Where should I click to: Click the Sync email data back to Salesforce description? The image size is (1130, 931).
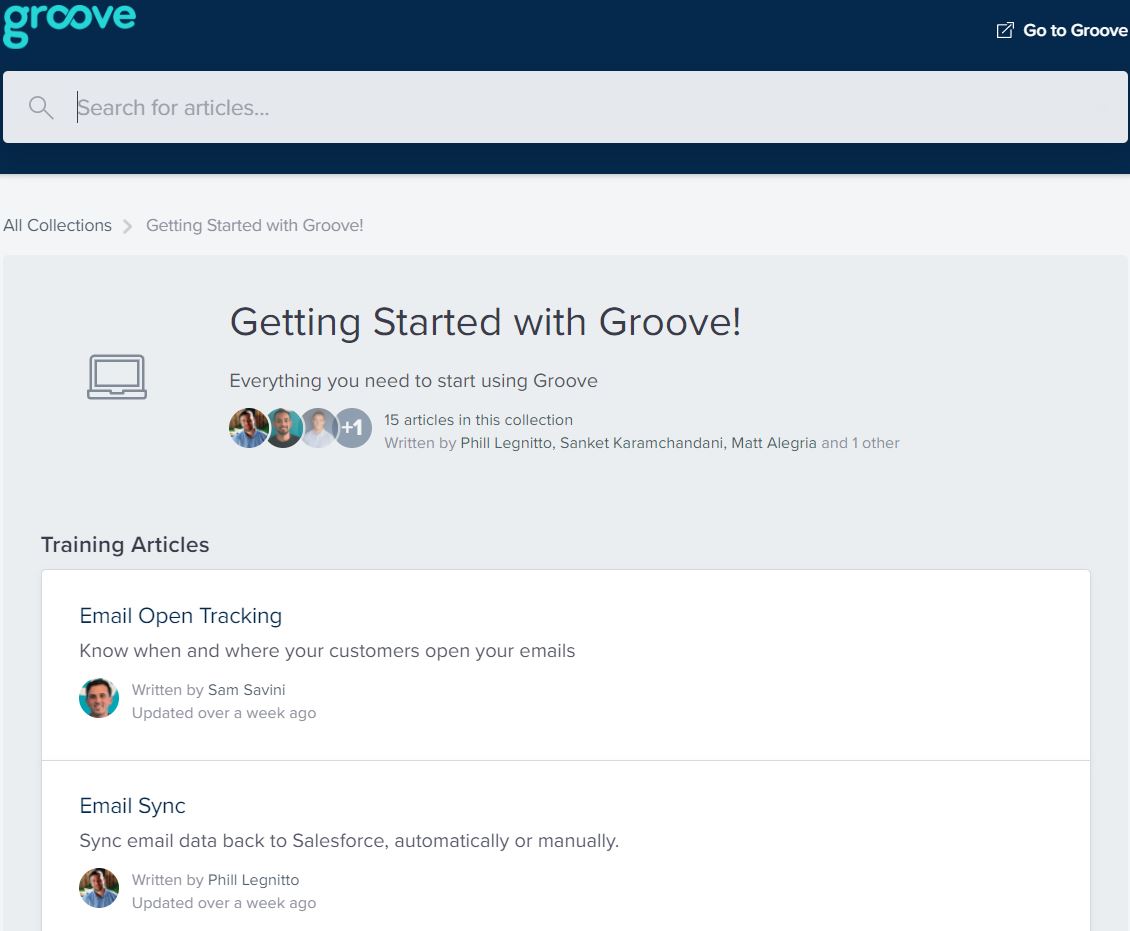coord(349,841)
